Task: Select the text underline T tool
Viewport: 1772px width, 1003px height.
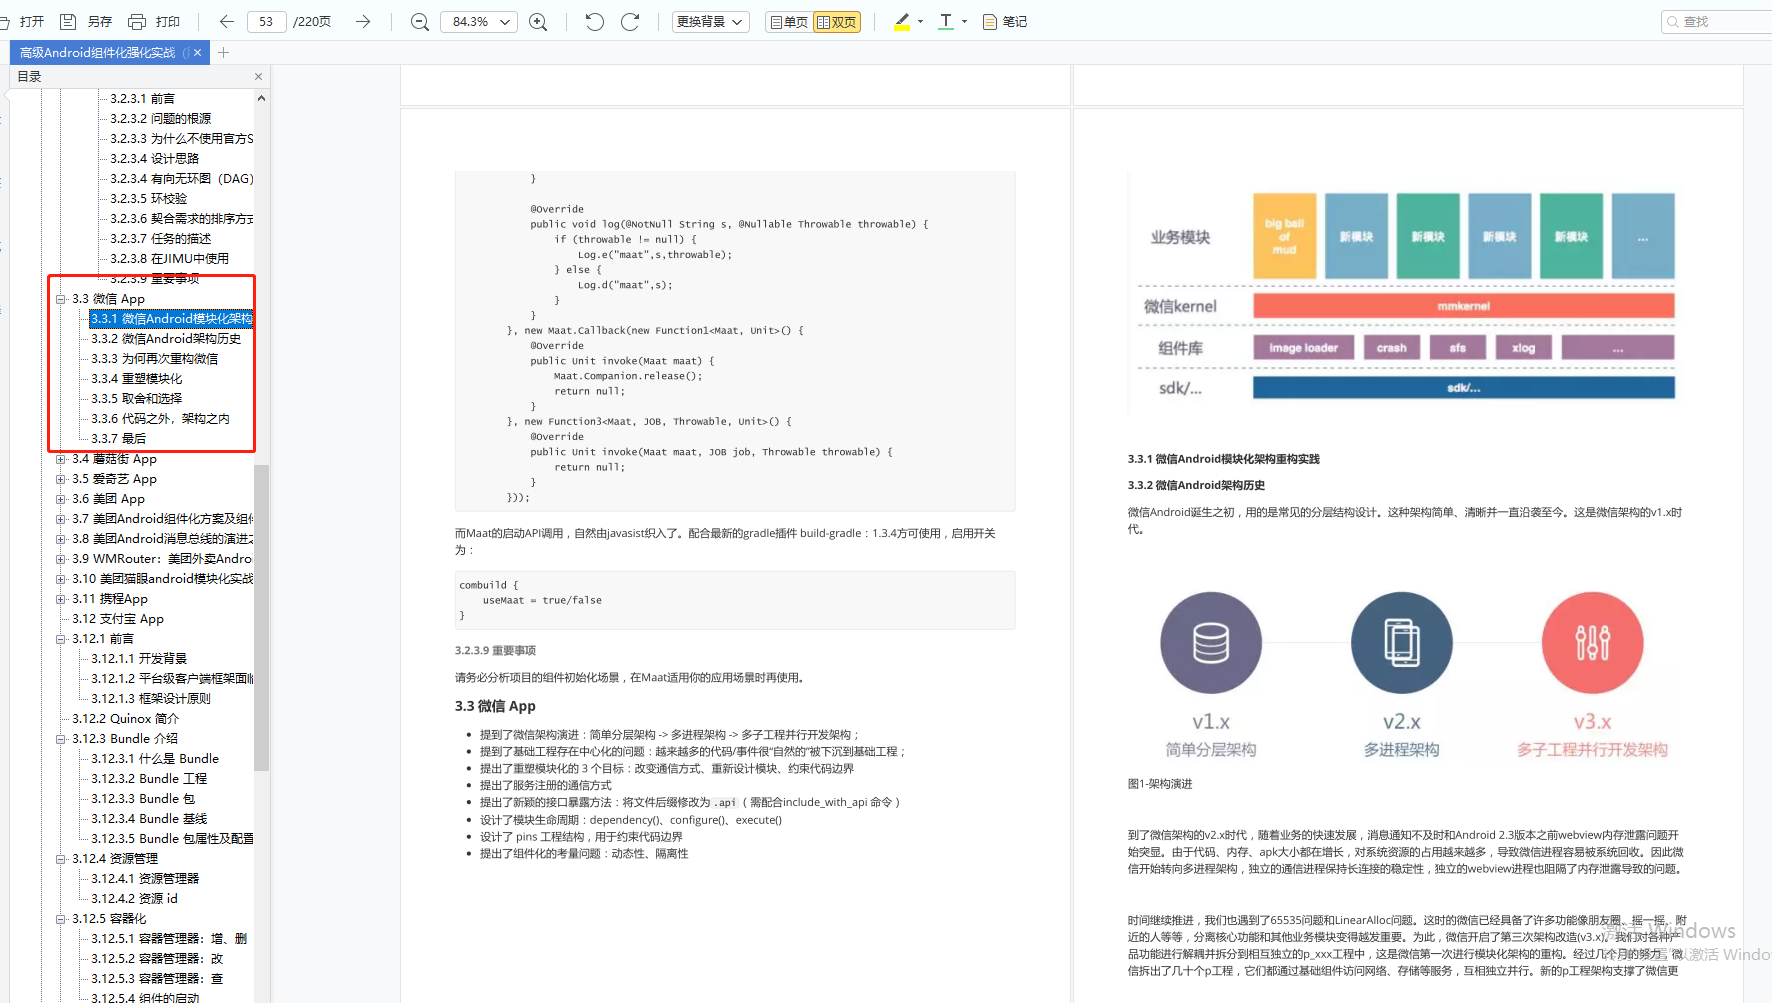Action: click(946, 21)
